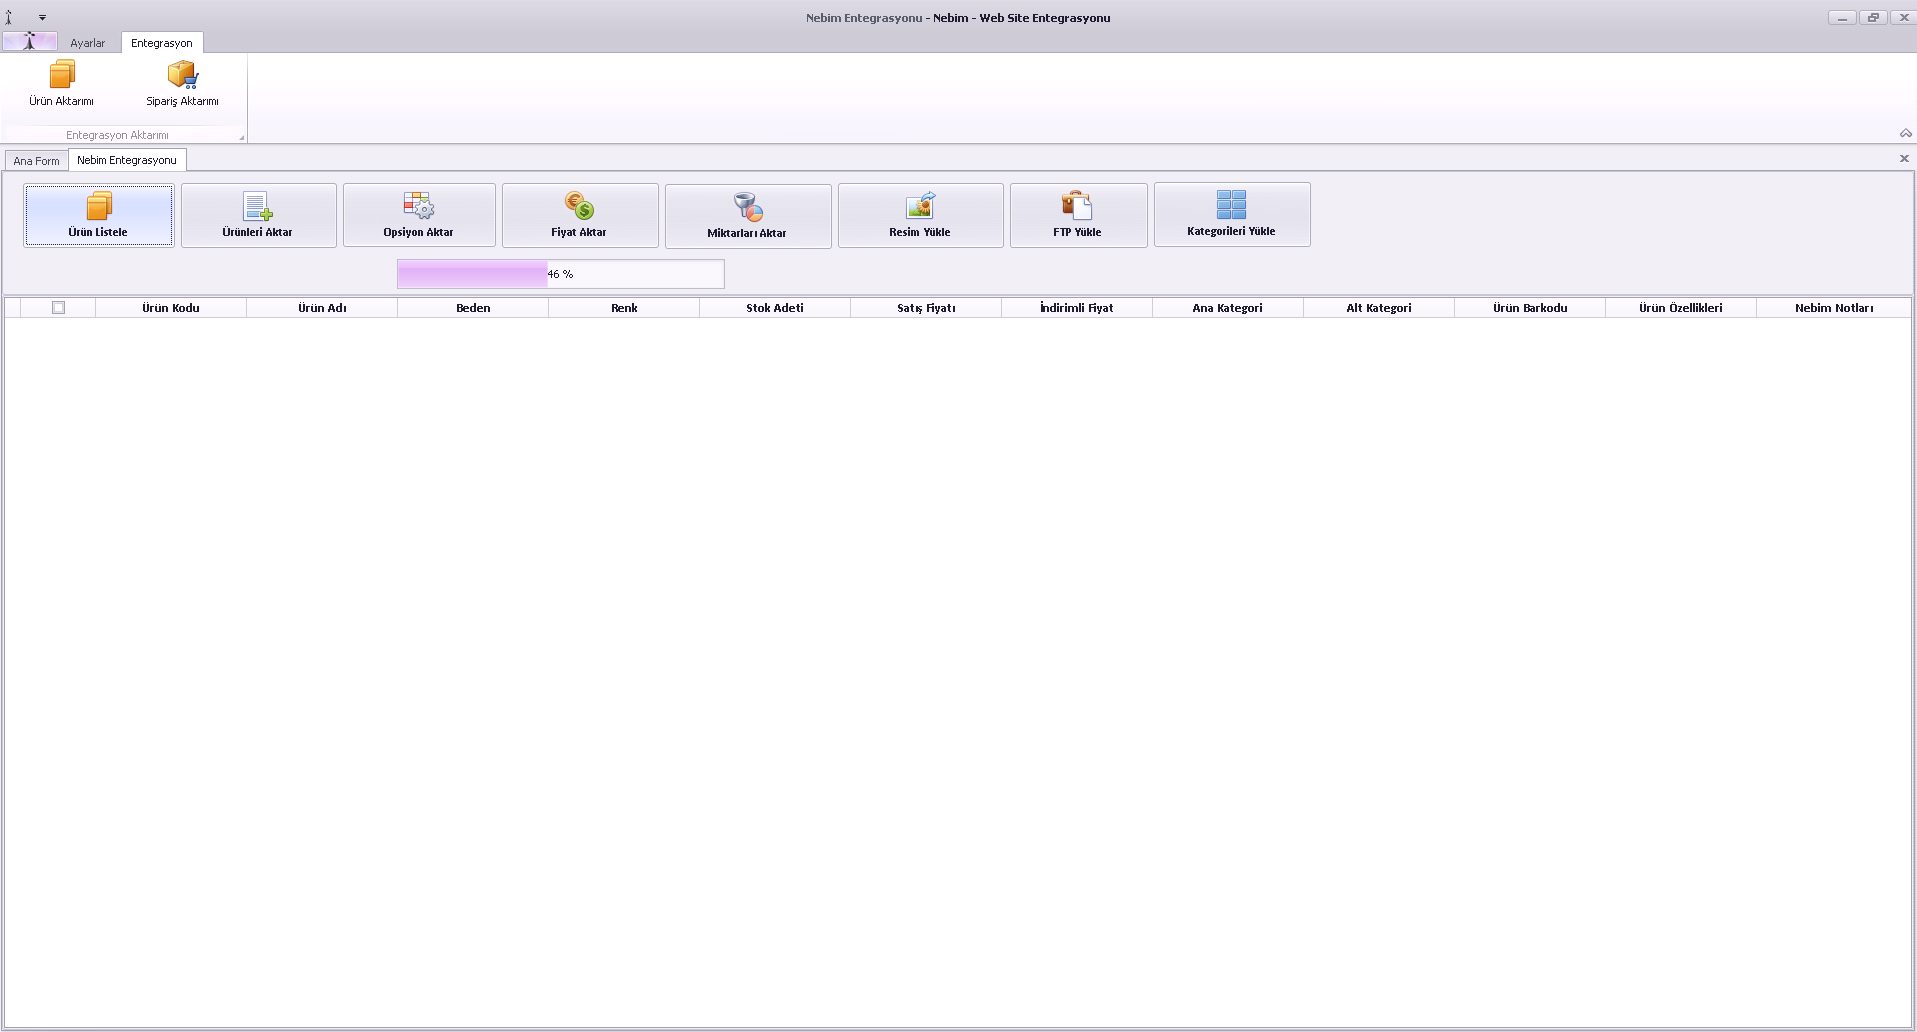Click the Ürünleri Aktar icon
Viewport: 1917px width, 1032px height.
tap(257, 206)
